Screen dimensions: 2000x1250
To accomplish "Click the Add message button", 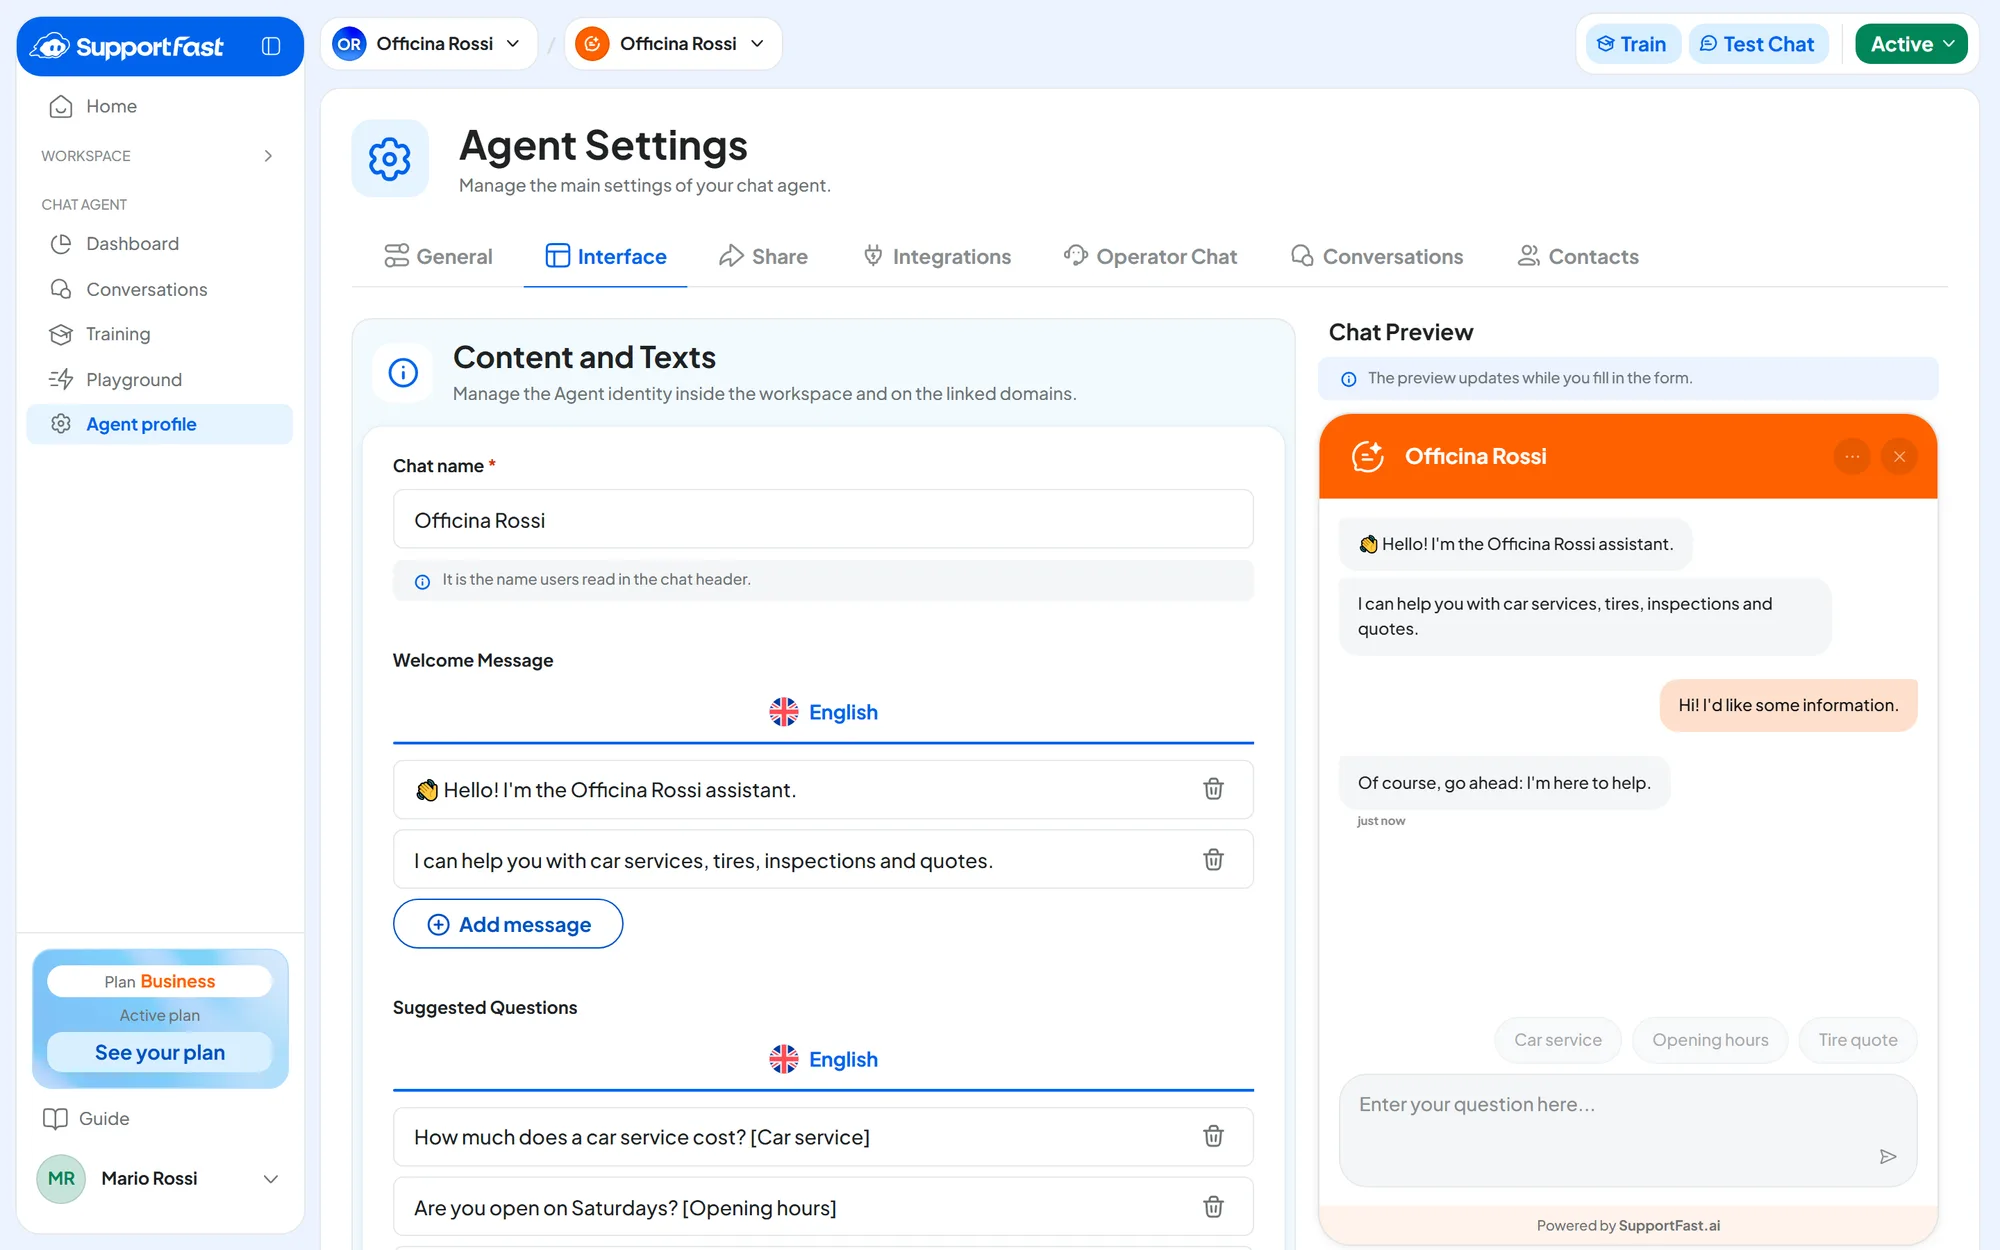I will [x=508, y=924].
